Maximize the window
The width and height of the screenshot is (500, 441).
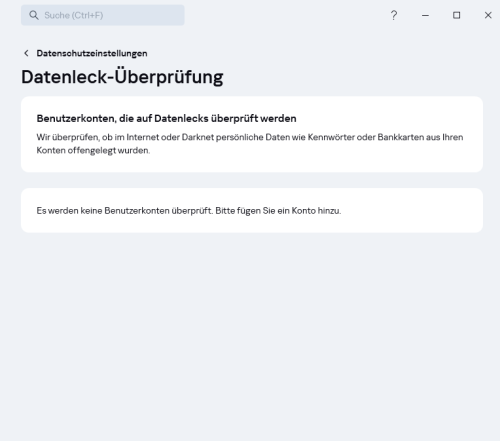[x=457, y=15]
